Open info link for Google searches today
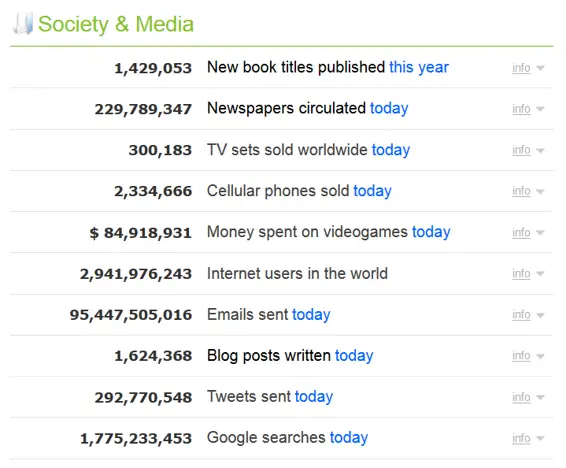The image size is (566, 468). (x=521, y=438)
